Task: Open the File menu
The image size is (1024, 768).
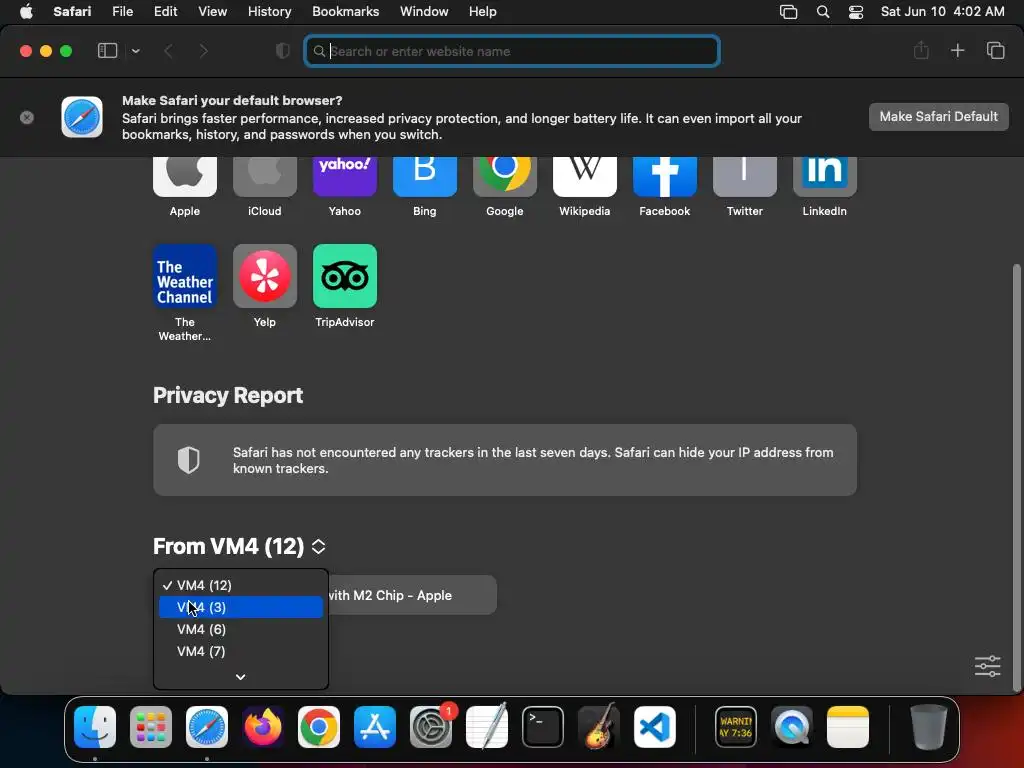Action: click(x=122, y=12)
